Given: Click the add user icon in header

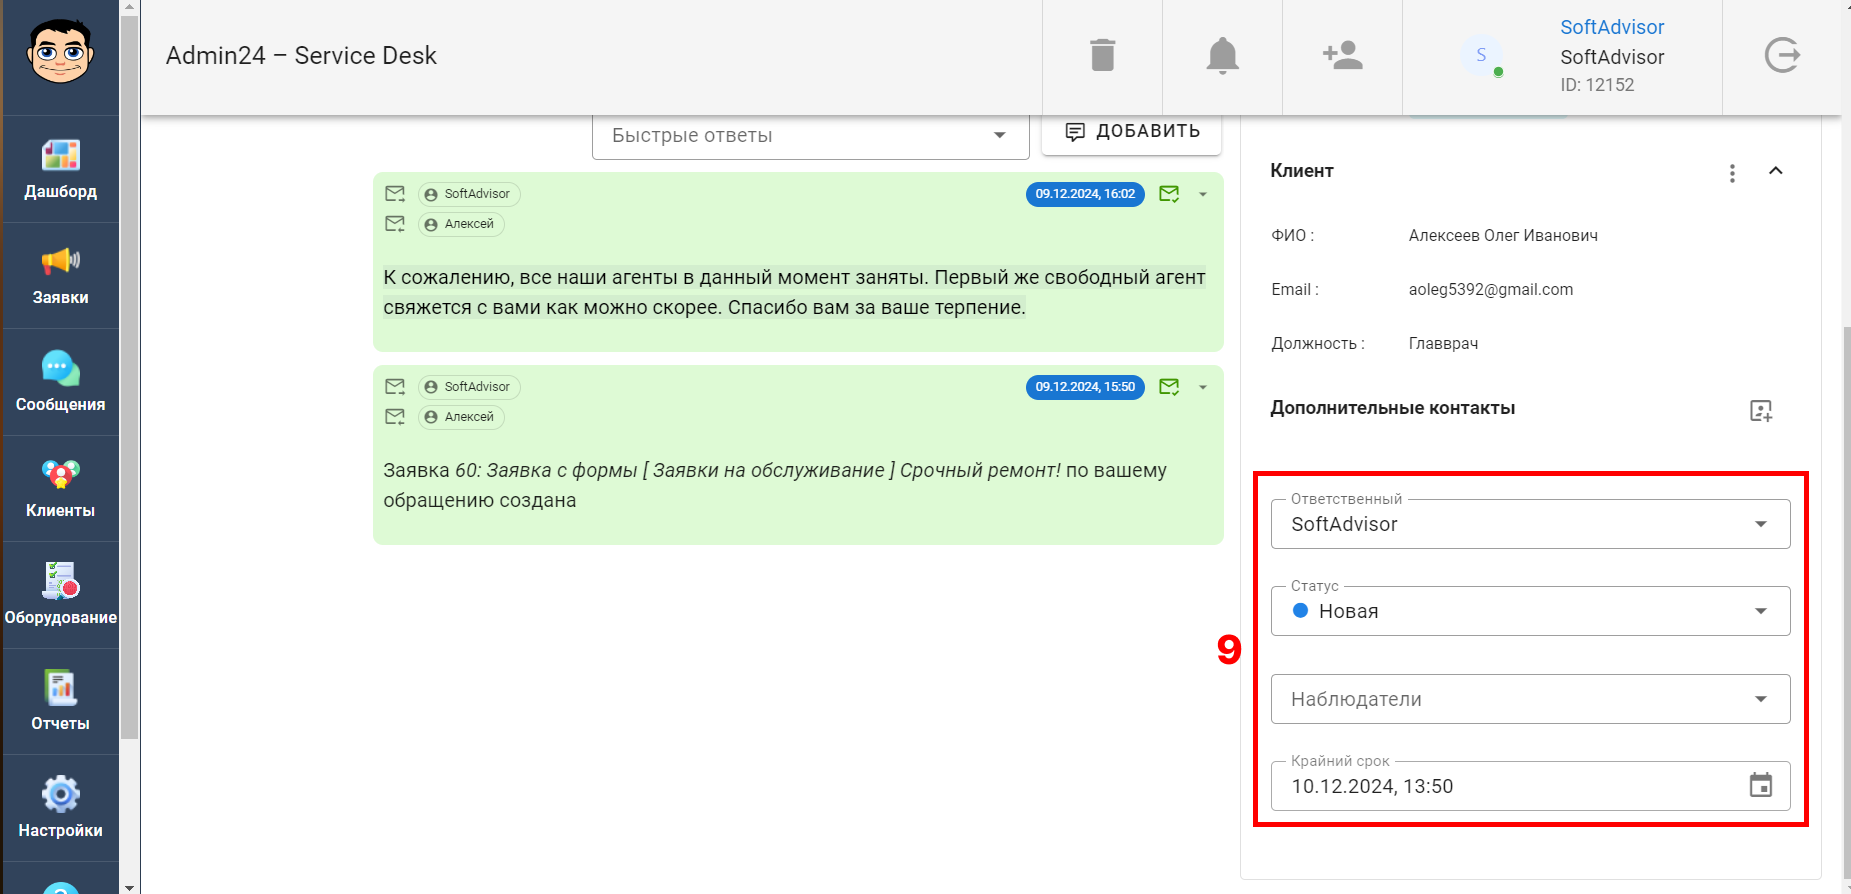Looking at the screenshot, I should [1342, 56].
